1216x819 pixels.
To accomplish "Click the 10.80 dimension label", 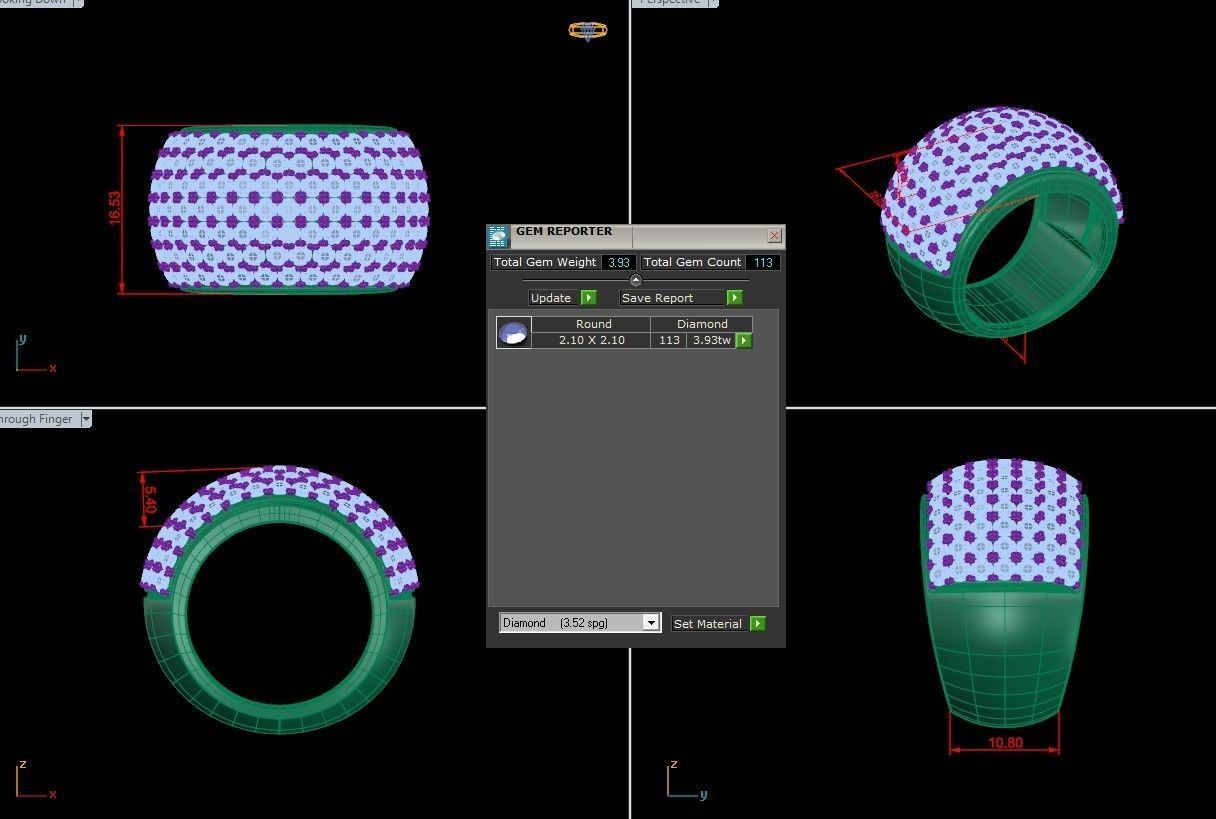I will [1005, 743].
